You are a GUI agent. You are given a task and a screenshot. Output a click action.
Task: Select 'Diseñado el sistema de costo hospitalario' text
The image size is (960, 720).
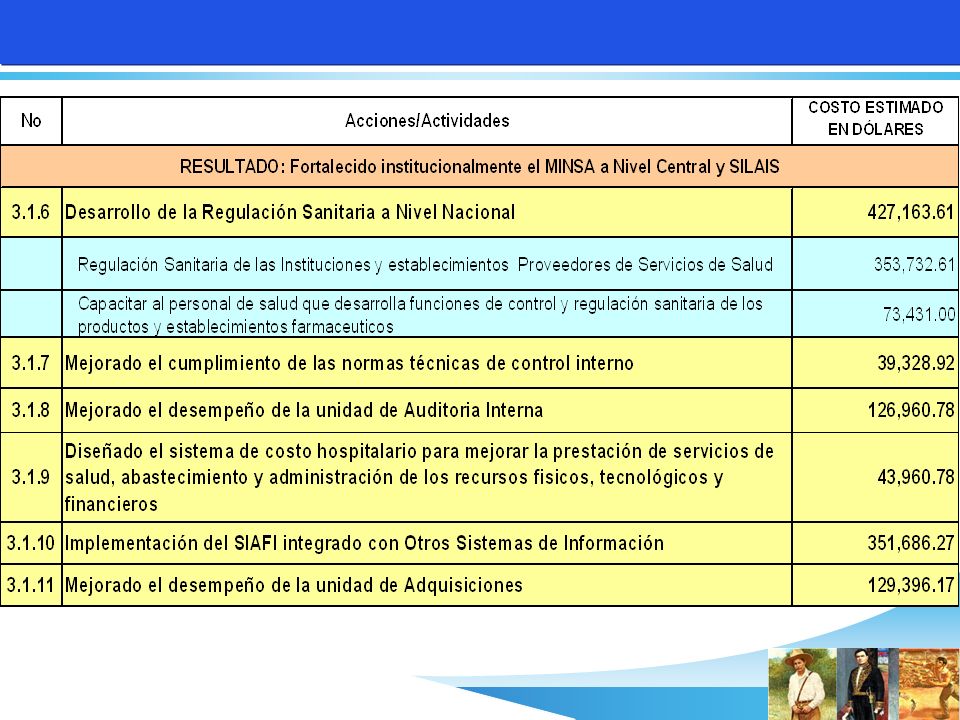pyautogui.click(x=419, y=478)
